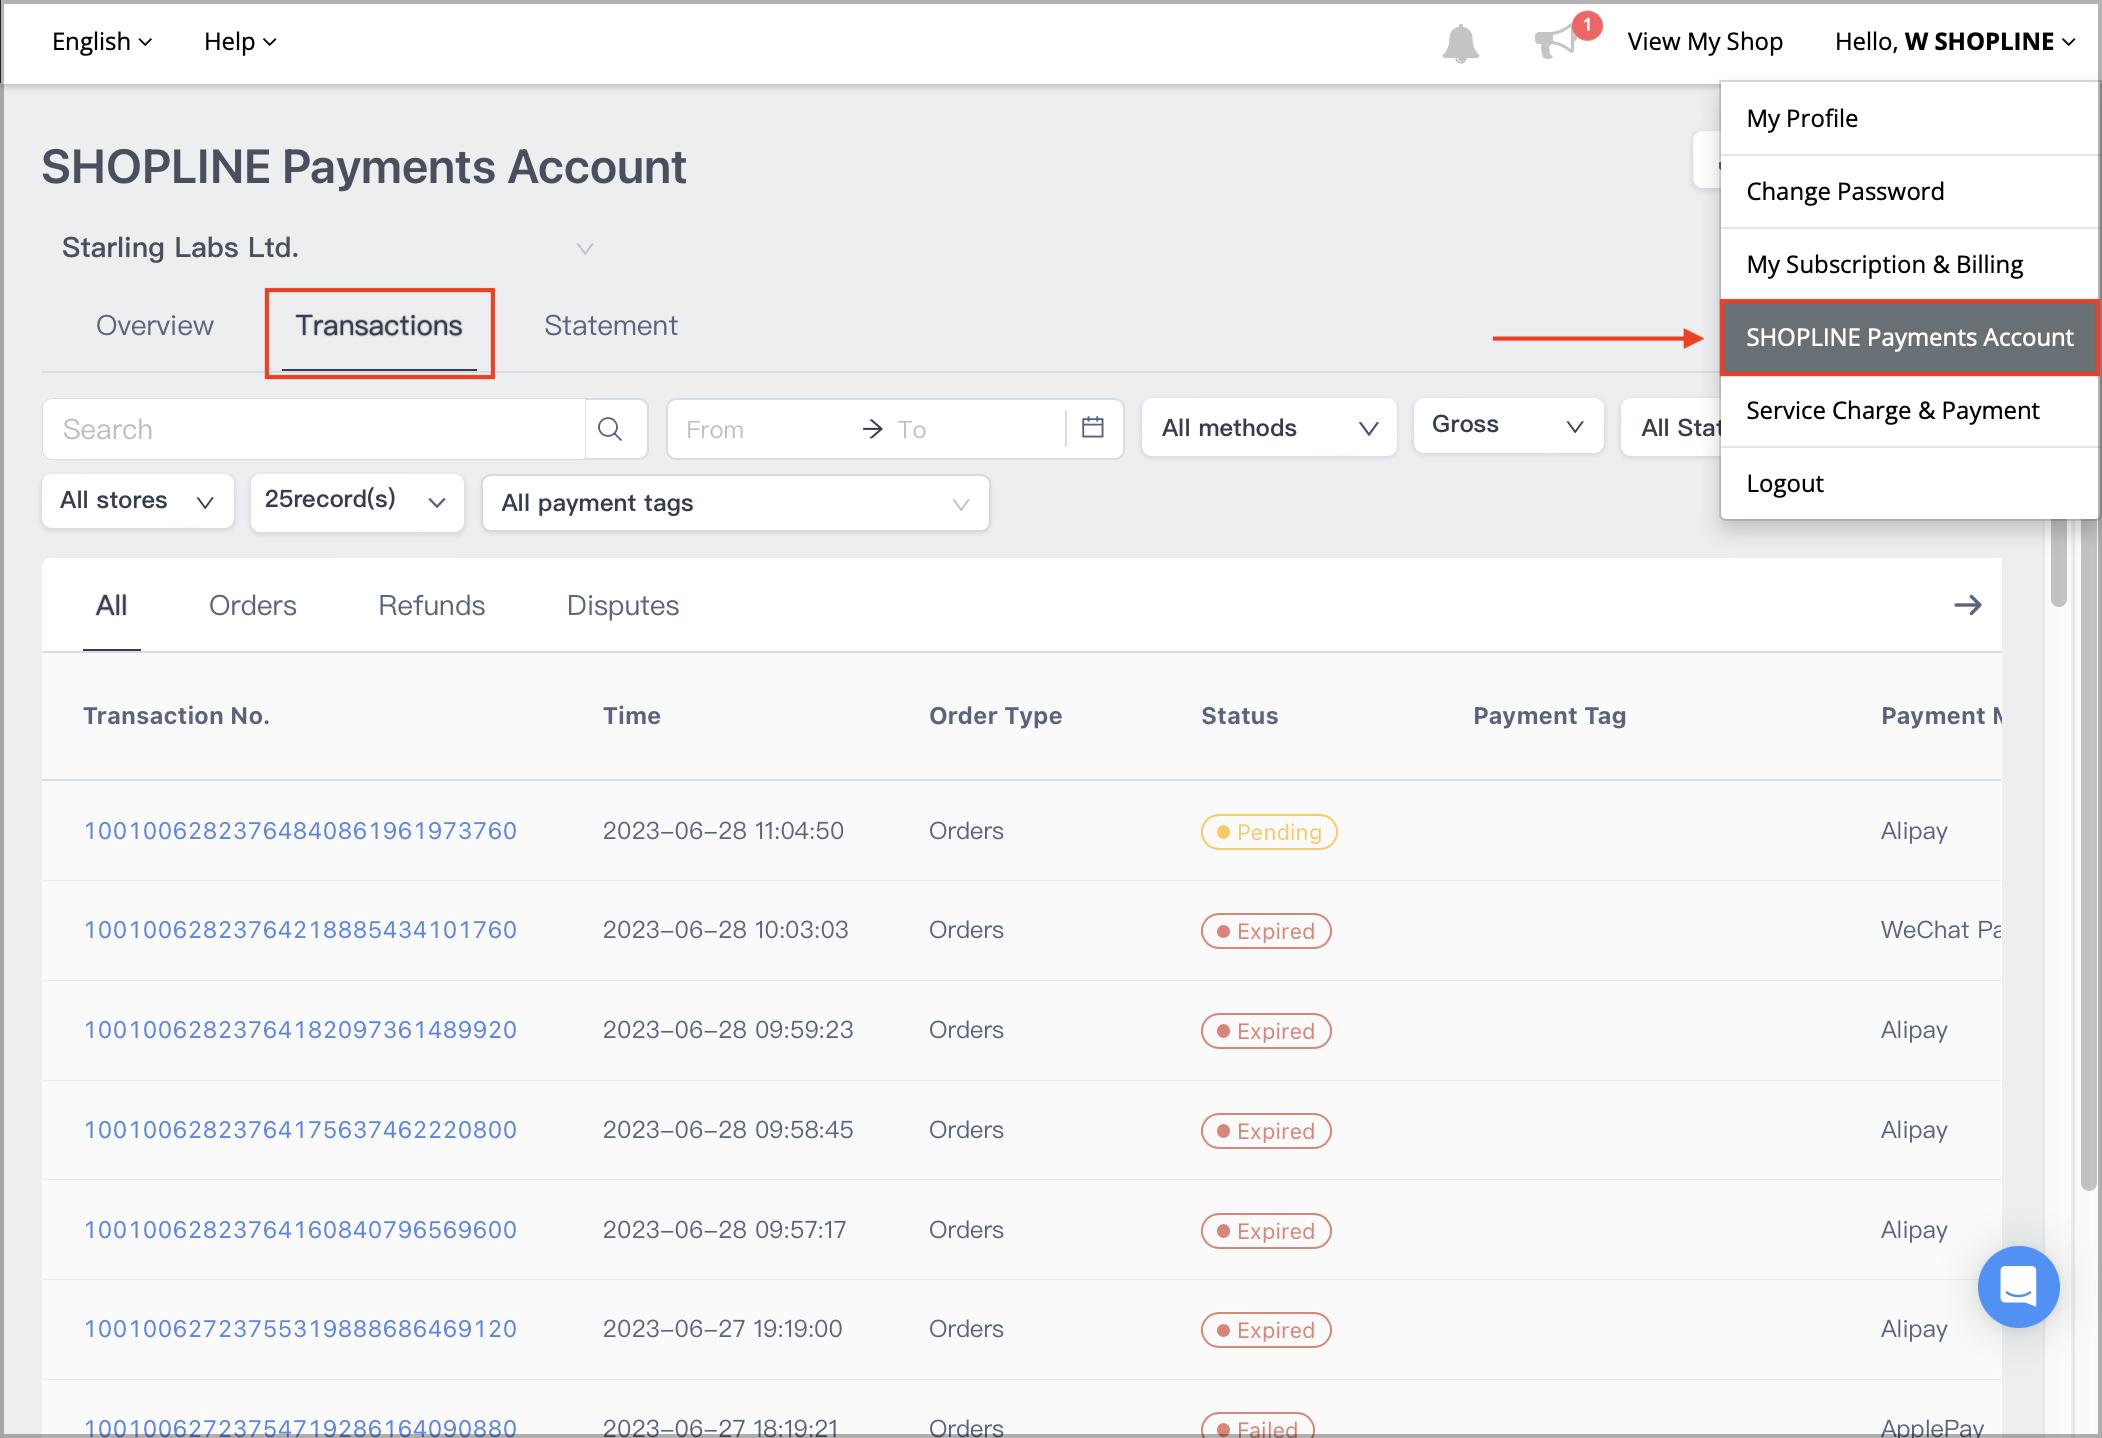Click the time 2023-06-27 19:19:00
Image resolution: width=2102 pixels, height=1438 pixels.
pyautogui.click(x=722, y=1329)
